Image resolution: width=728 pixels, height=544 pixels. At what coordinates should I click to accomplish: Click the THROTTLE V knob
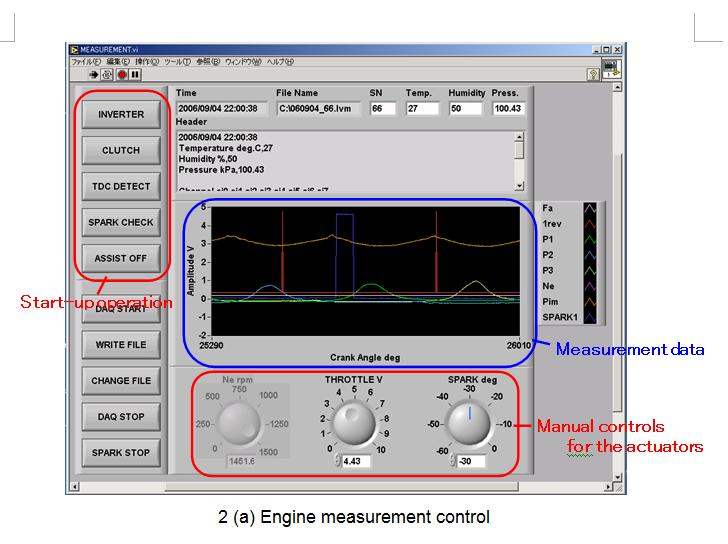point(354,423)
